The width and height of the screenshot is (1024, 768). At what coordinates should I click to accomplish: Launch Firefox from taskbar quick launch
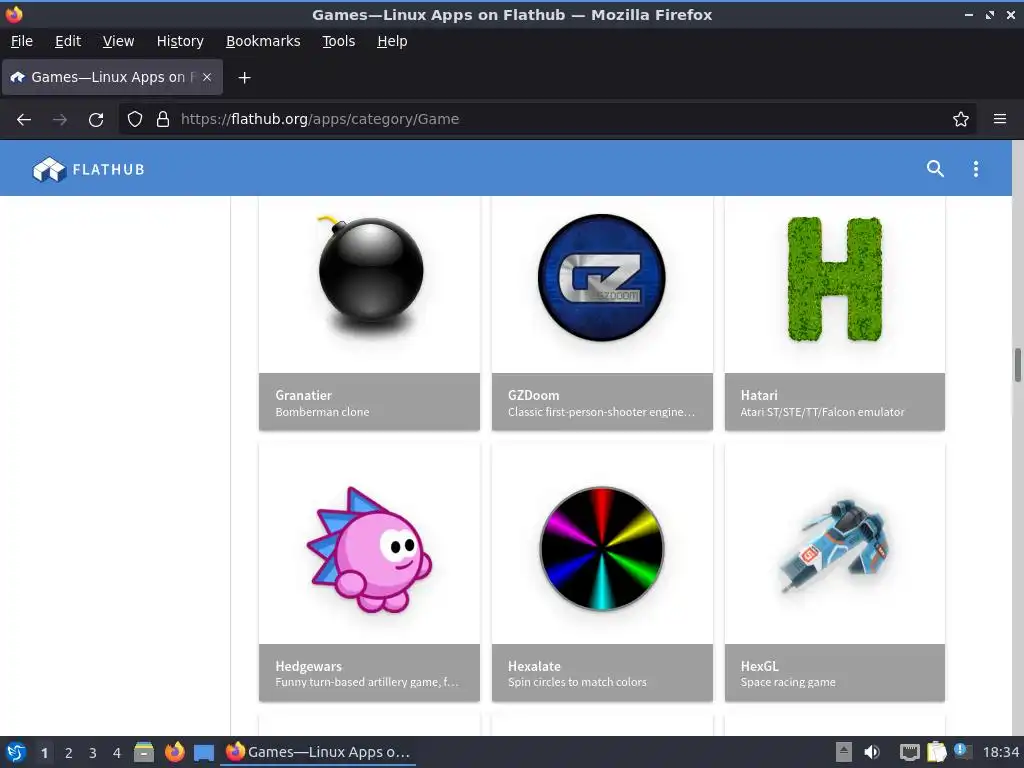(x=174, y=752)
